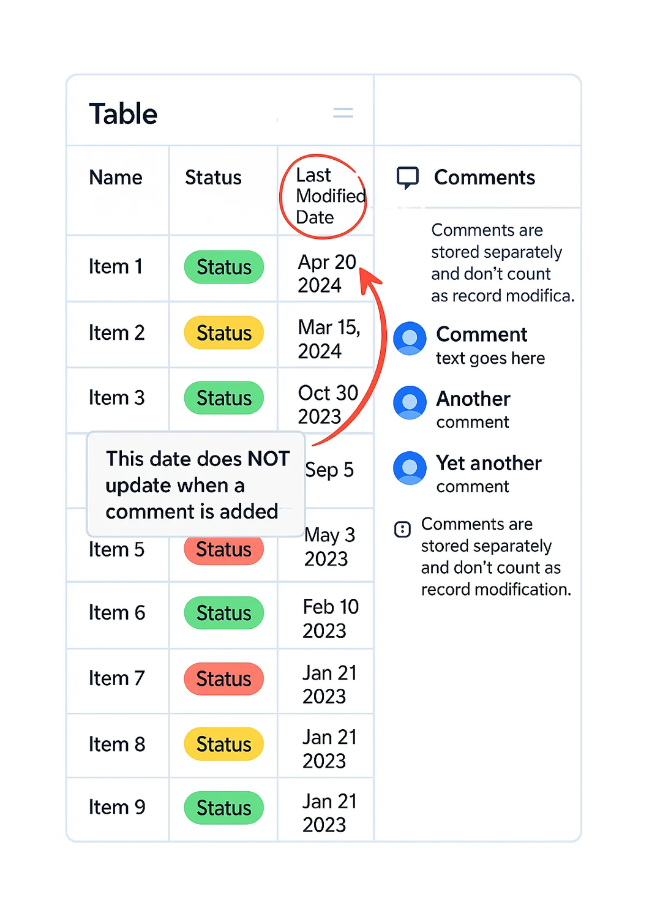This screenshot has height=923, width=647.
Task: Select the Item 9 row name
Action: (x=116, y=807)
